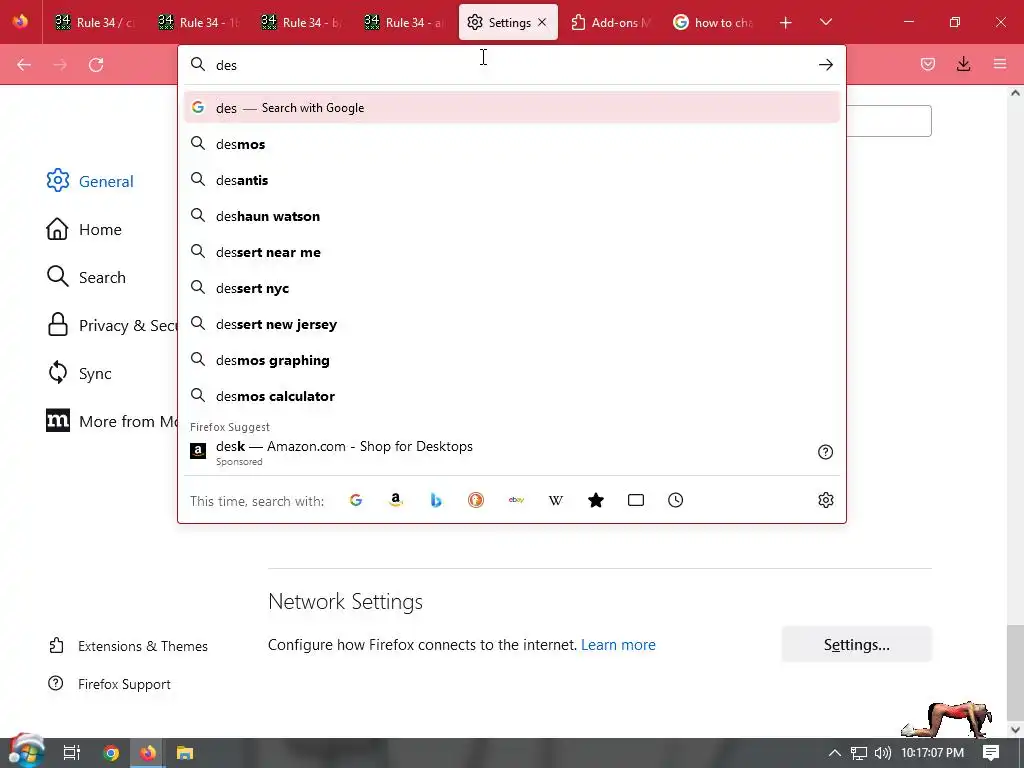Open Windows Start menu
Image resolution: width=1024 pixels, height=768 pixels.
(x=26, y=752)
